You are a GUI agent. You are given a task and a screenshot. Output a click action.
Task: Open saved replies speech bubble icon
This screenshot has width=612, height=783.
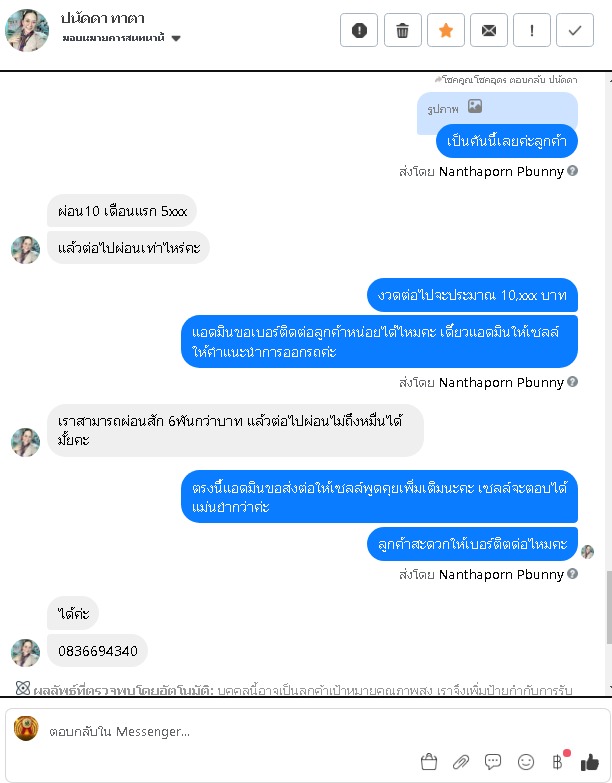coord(493,762)
